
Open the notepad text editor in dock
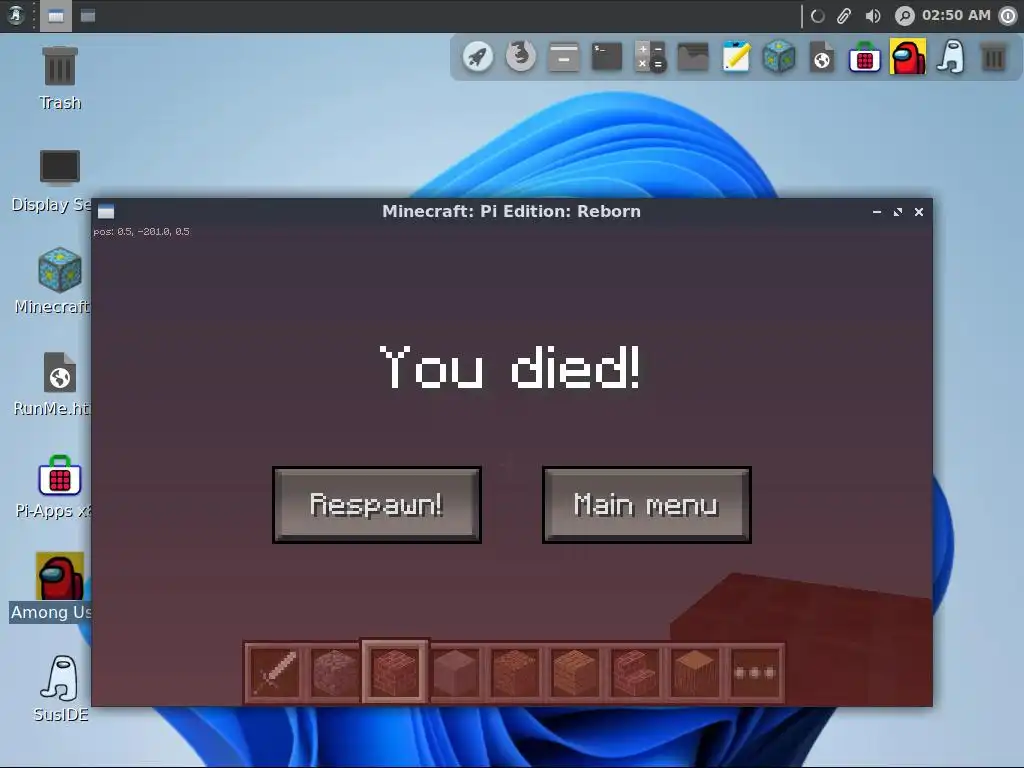736,57
